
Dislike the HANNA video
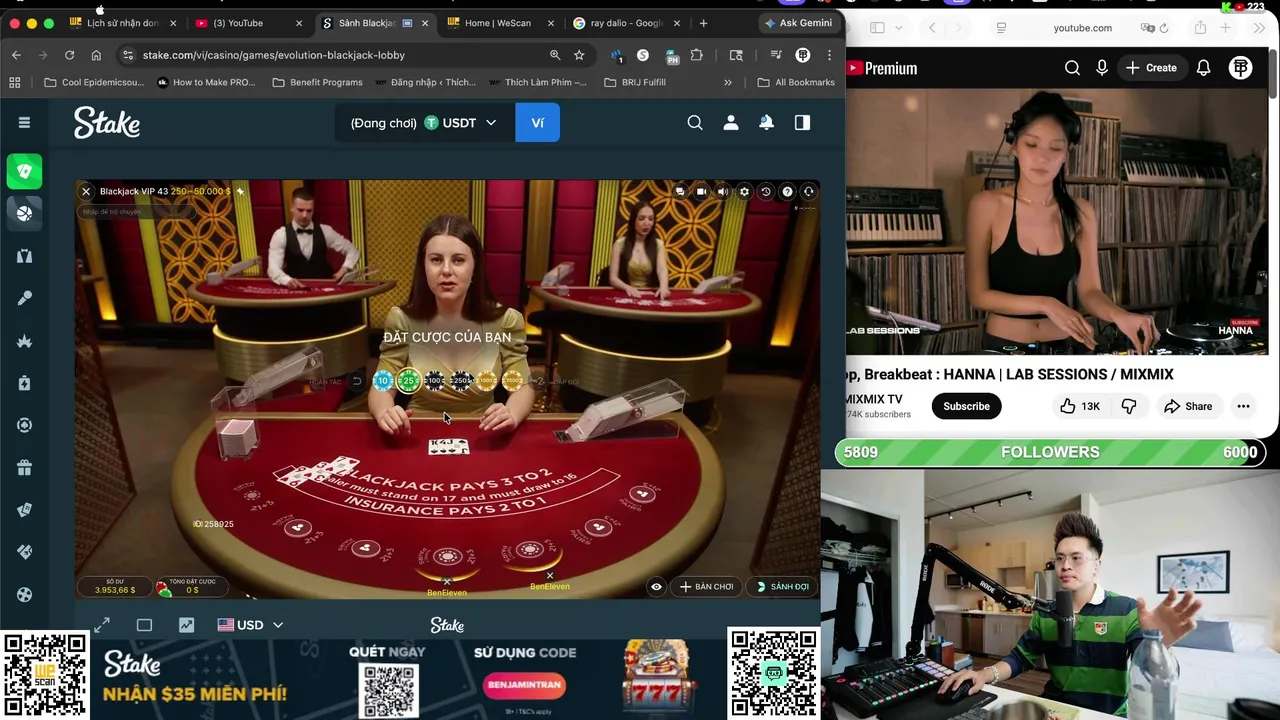tap(1129, 406)
